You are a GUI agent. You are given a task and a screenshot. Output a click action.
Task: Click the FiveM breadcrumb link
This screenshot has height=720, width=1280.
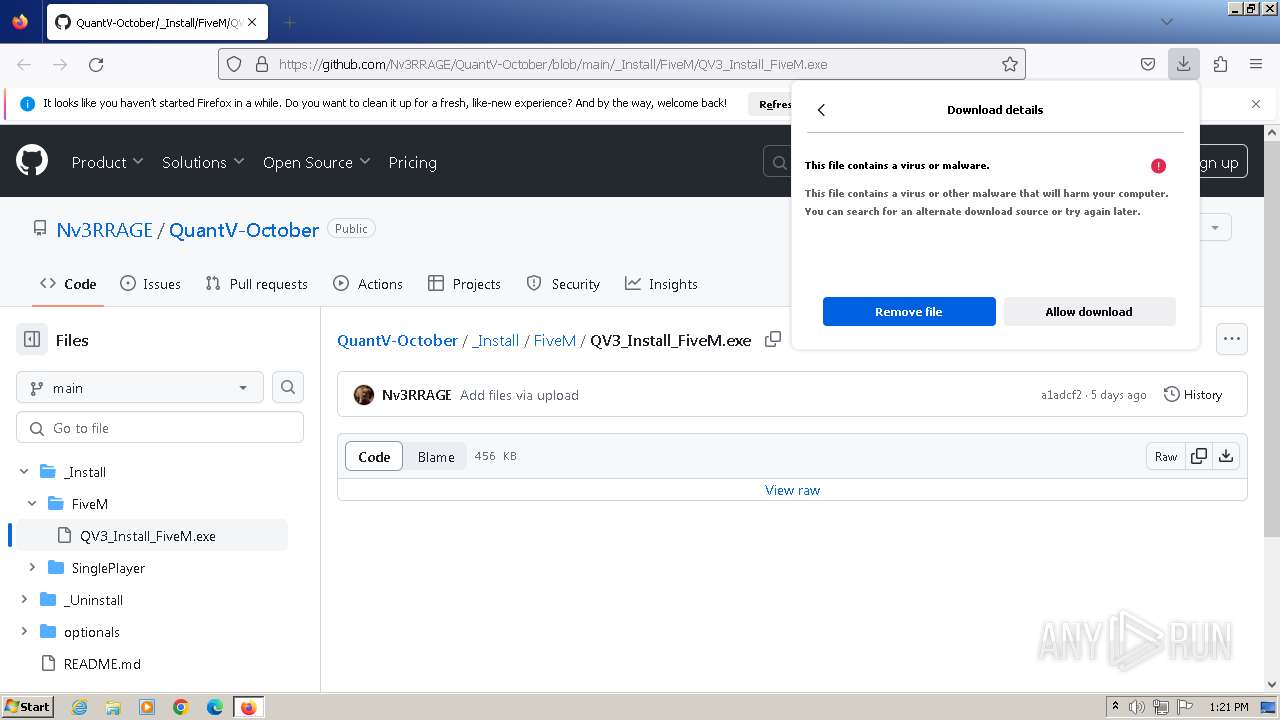pos(555,340)
